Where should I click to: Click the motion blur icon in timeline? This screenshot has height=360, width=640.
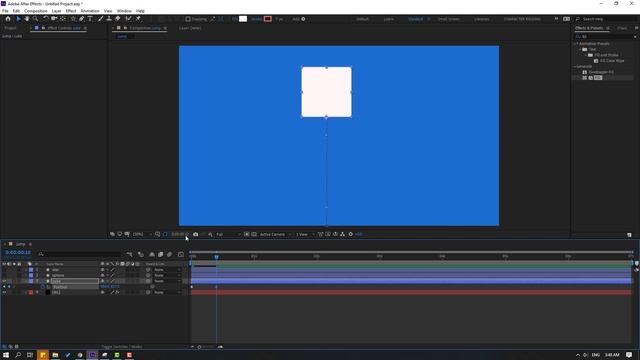[x=169, y=254]
